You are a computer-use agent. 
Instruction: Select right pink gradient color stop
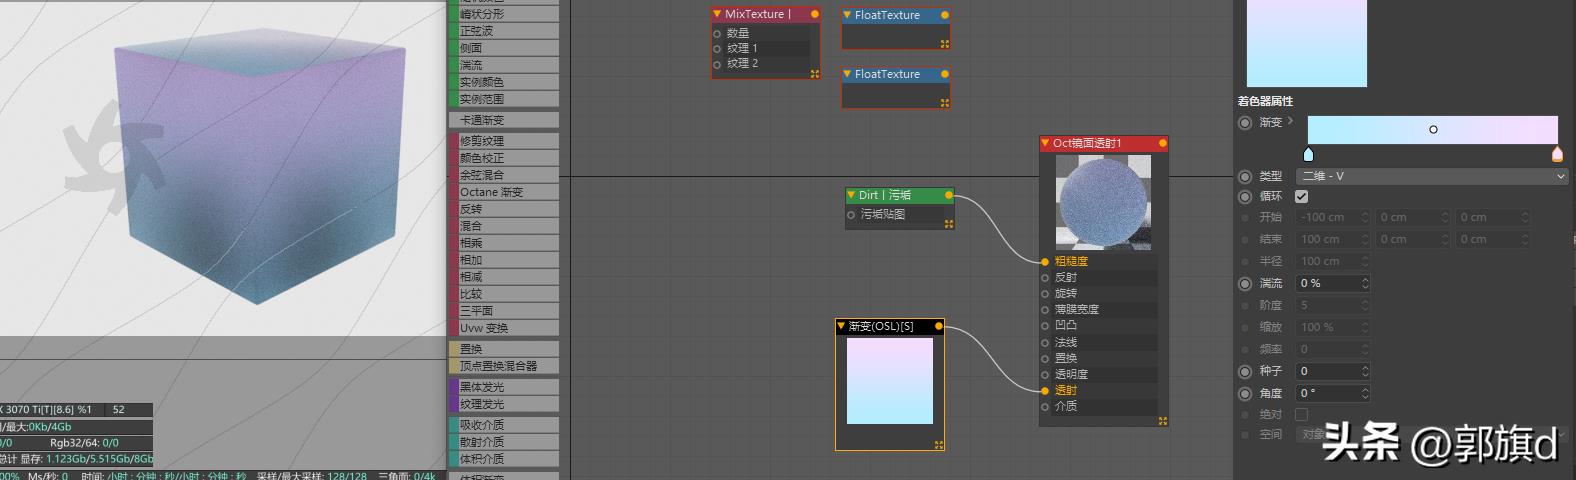coord(1557,154)
